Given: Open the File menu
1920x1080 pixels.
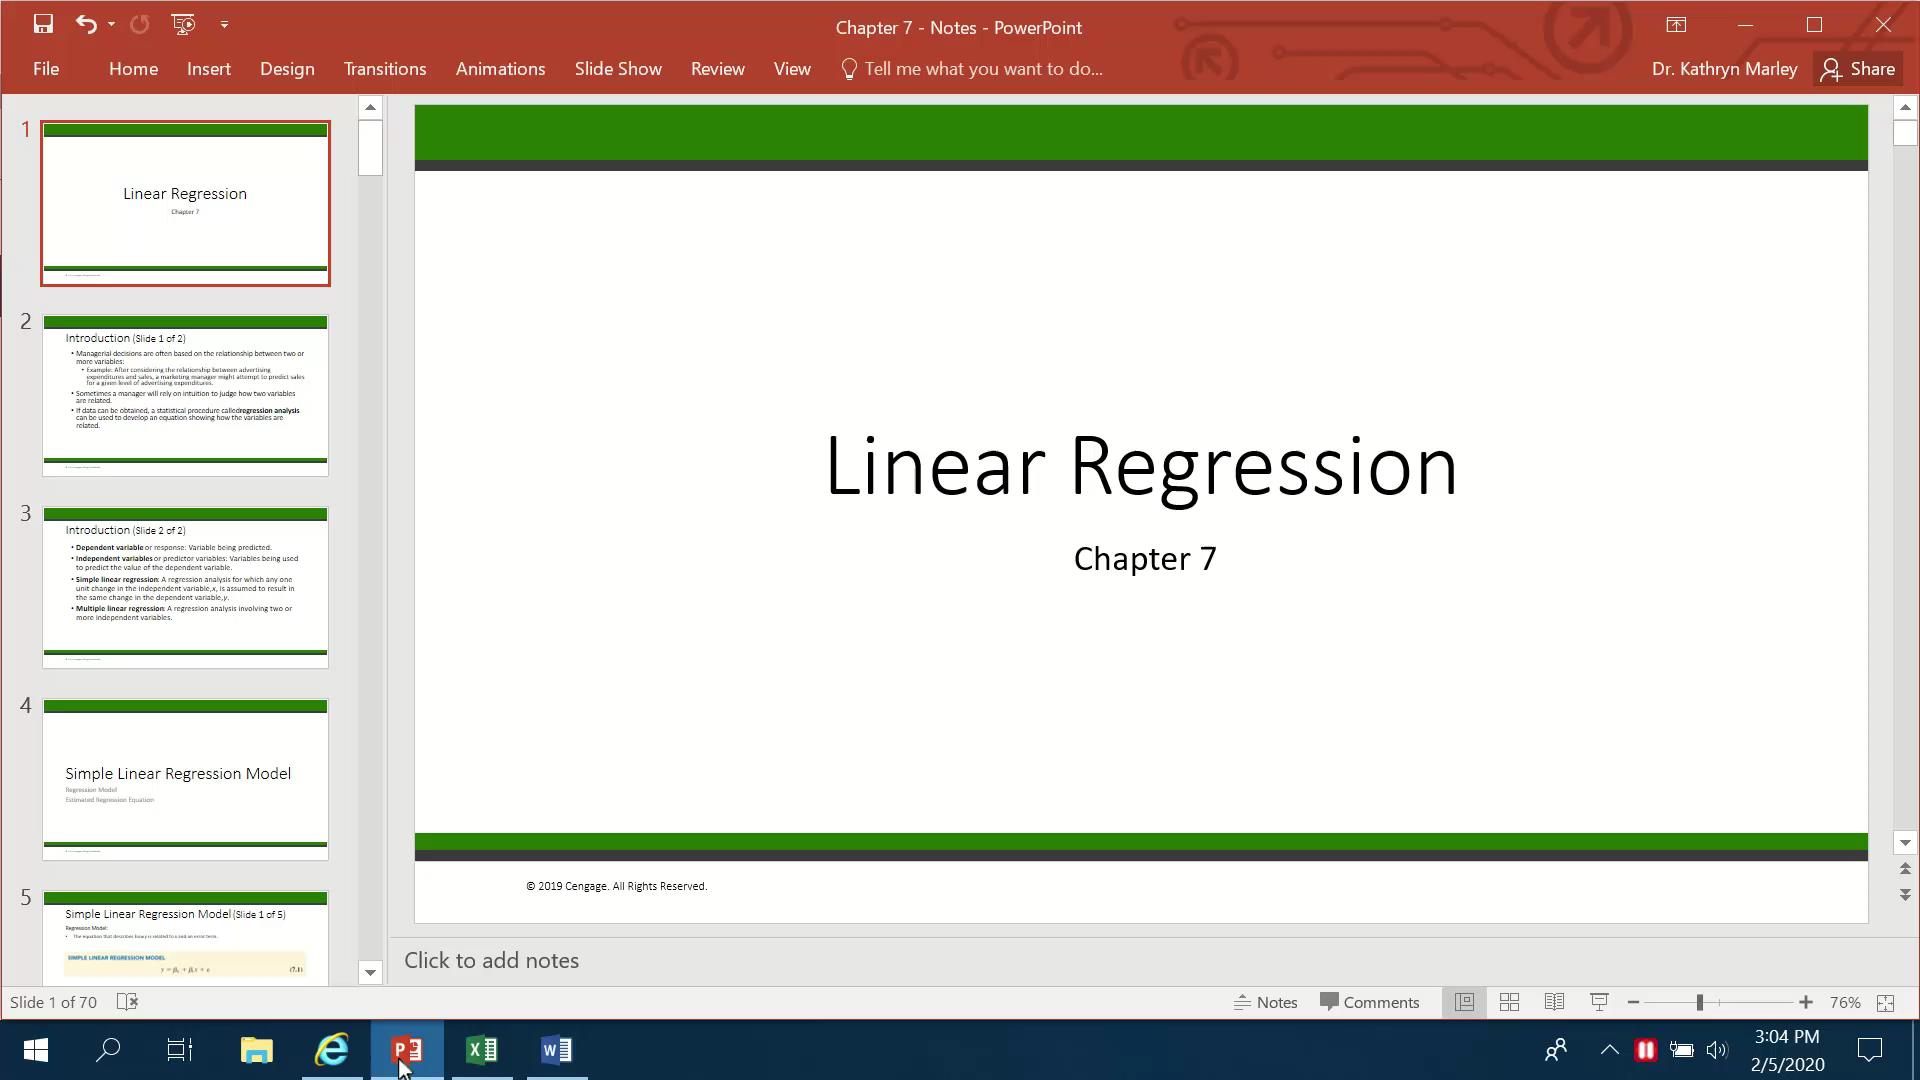Looking at the screenshot, I should click(45, 68).
